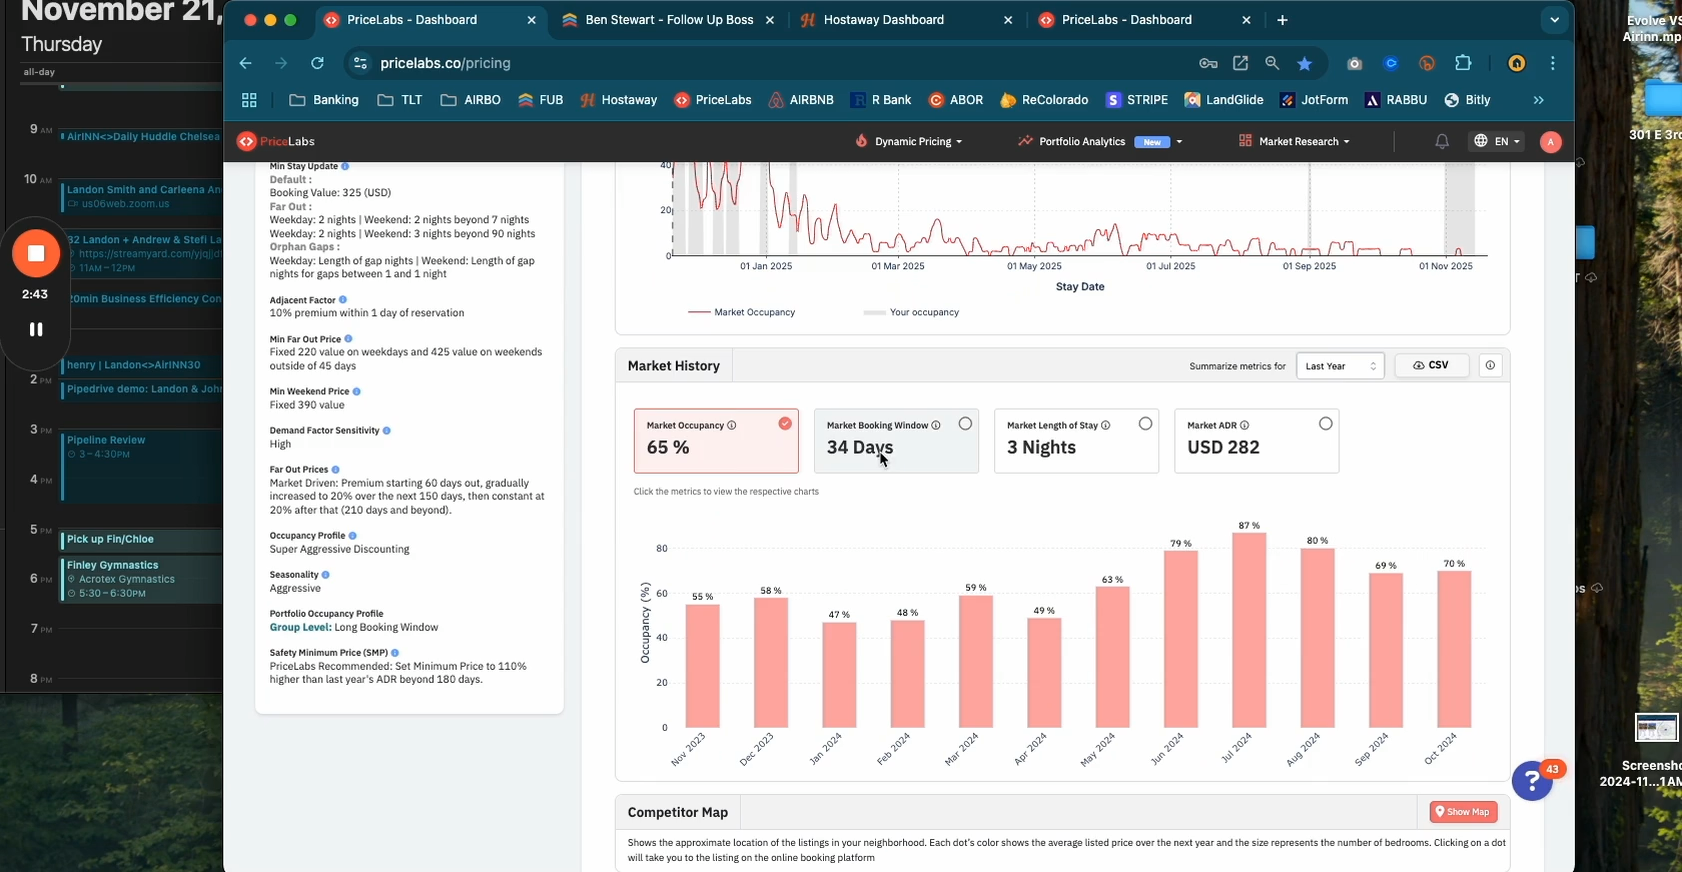Click the July 2024 occupancy bar
The height and width of the screenshot is (872, 1682).
coord(1249,630)
